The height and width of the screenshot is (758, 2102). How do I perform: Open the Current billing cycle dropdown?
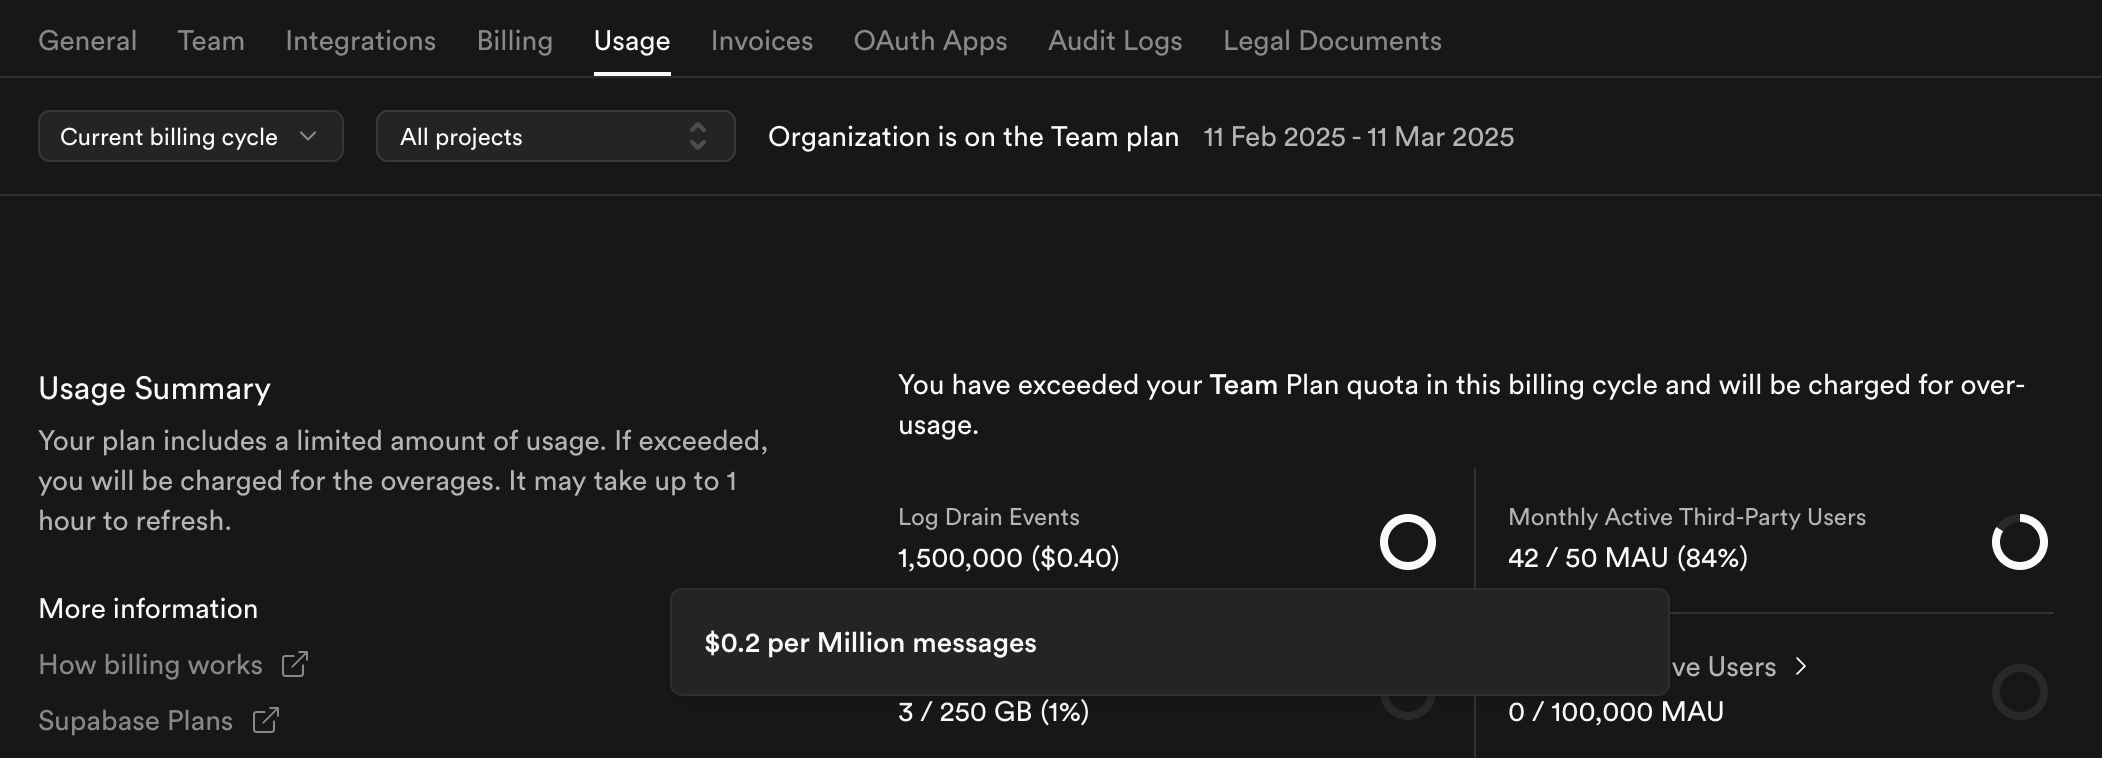click(x=191, y=136)
